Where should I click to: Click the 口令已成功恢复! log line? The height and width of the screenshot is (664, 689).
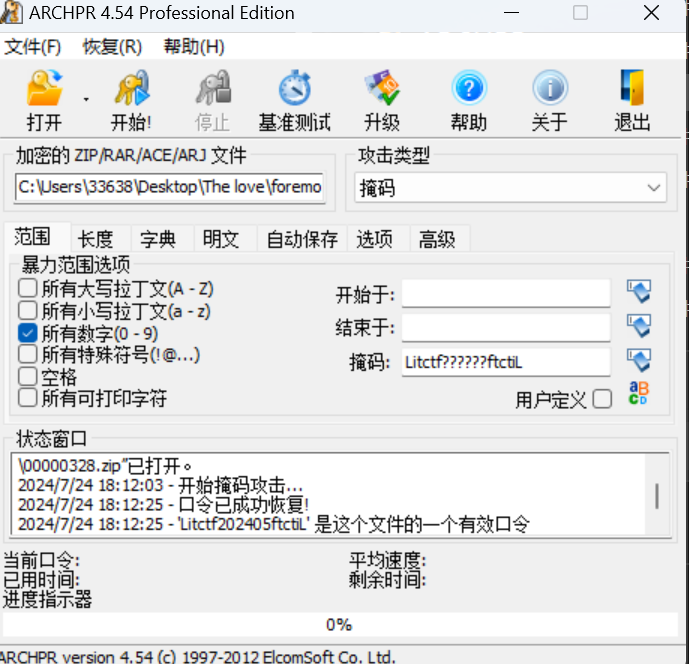(163, 505)
